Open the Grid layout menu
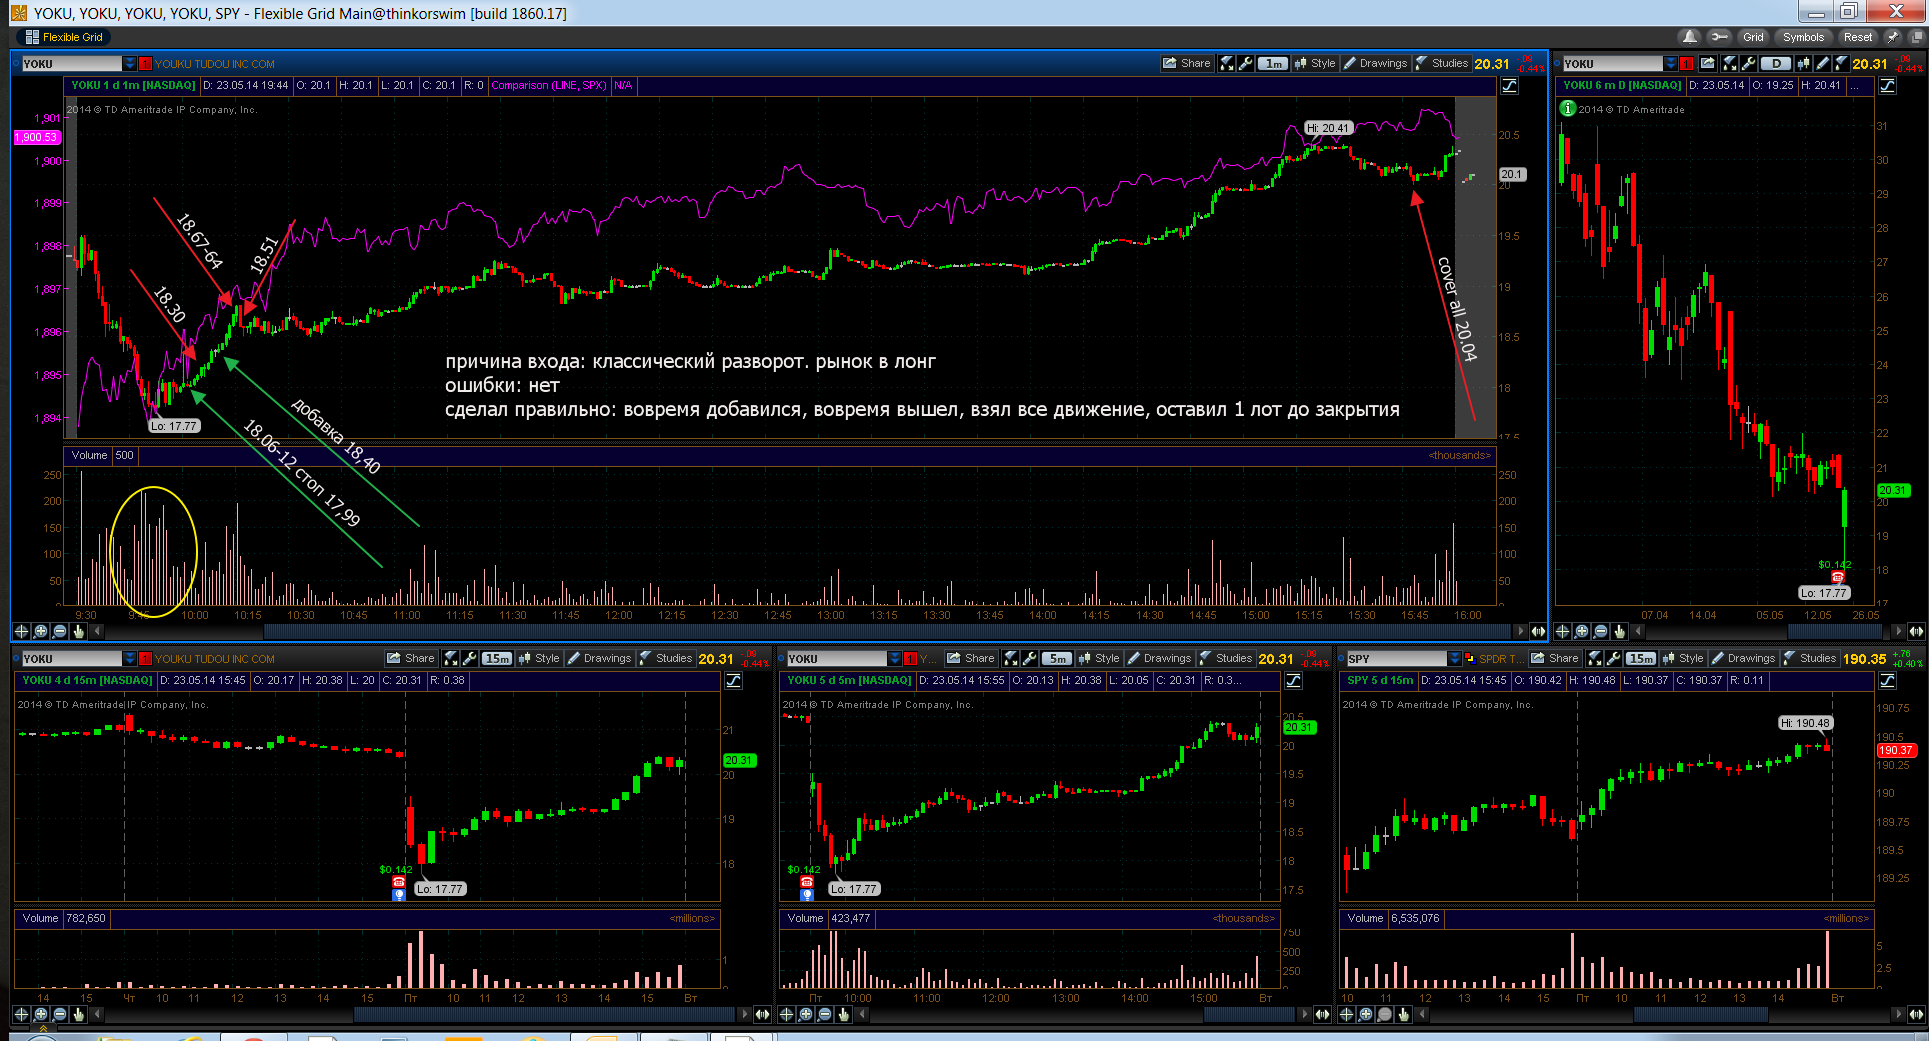1929x1041 pixels. click(1753, 37)
